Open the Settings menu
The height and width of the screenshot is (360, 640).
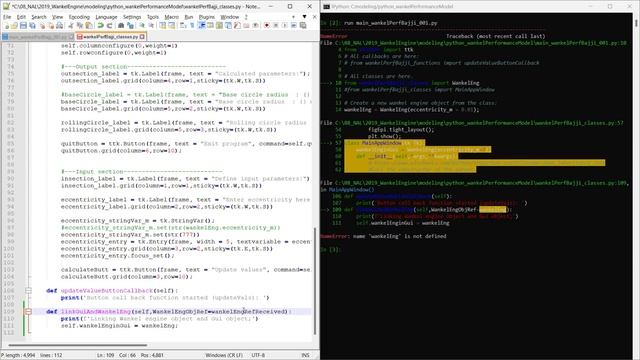(x=132, y=17)
